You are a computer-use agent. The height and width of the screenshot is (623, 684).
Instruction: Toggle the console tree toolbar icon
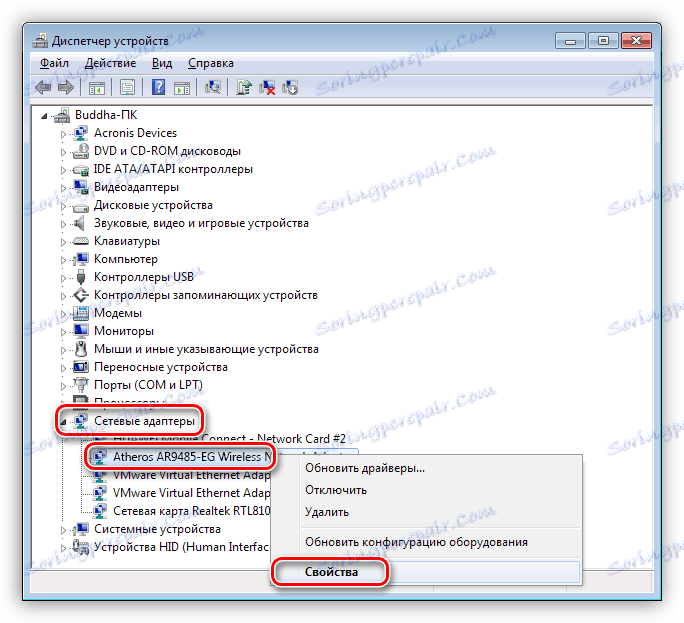tap(97, 88)
